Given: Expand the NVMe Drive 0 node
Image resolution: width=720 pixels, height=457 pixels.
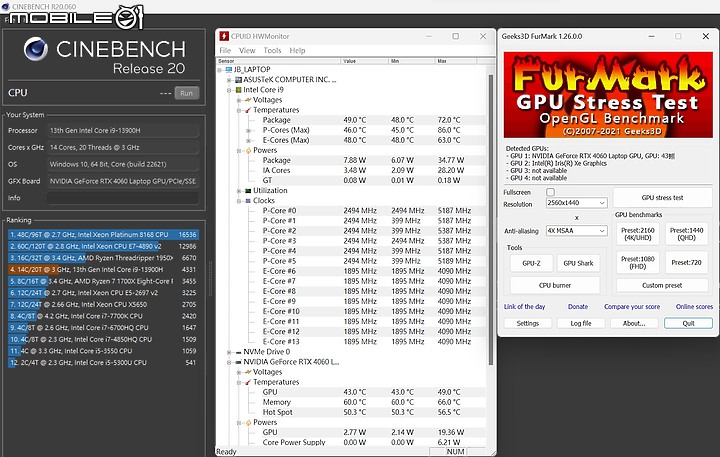Looking at the screenshot, I should 229,352.
